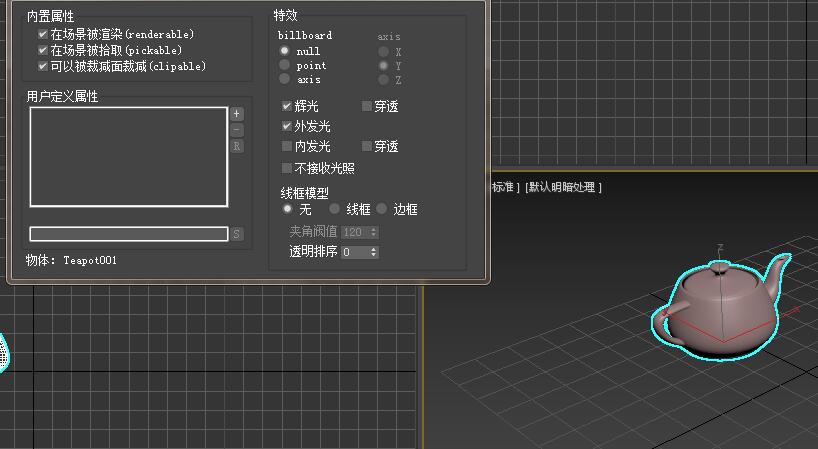Check 穿透 next to 辉光

[x=367, y=106]
